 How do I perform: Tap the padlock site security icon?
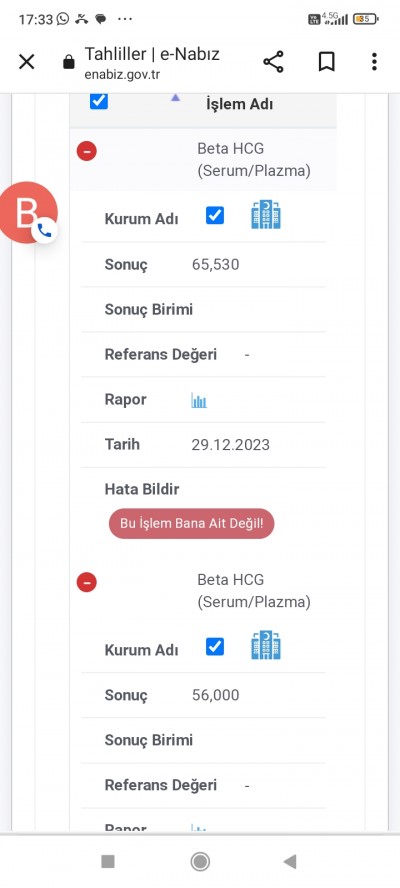coord(69,62)
